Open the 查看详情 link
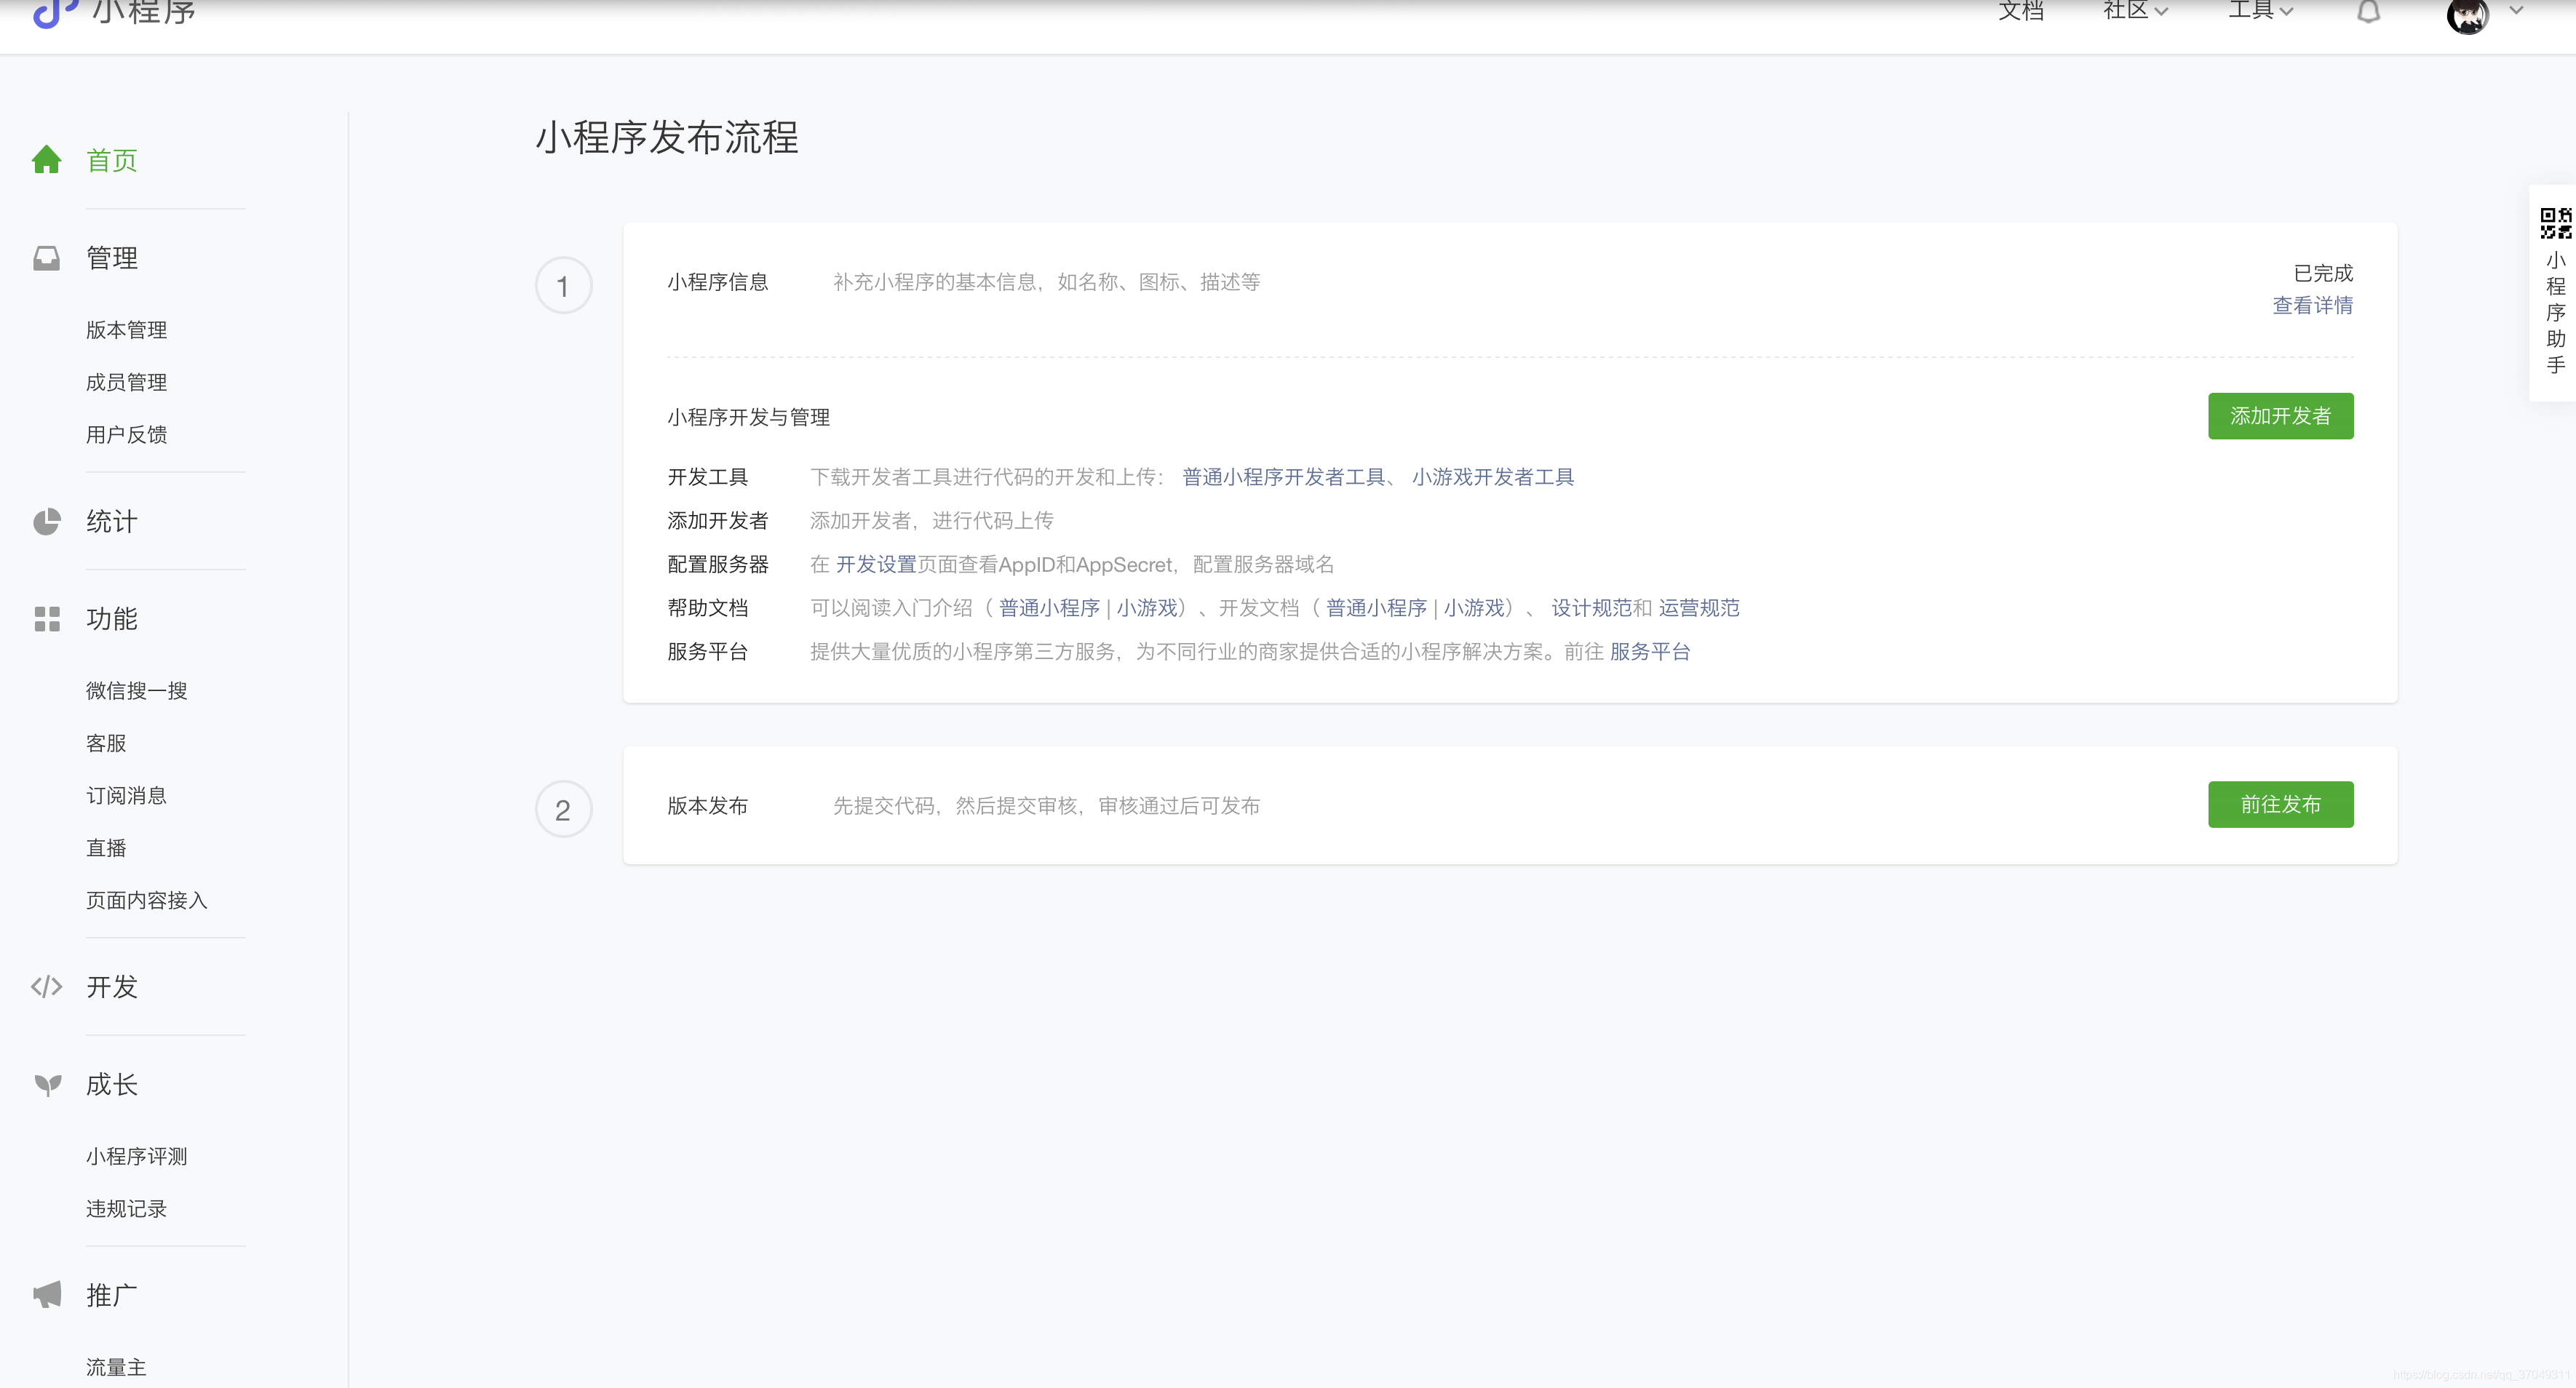This screenshot has width=2576, height=1388. [x=2312, y=305]
